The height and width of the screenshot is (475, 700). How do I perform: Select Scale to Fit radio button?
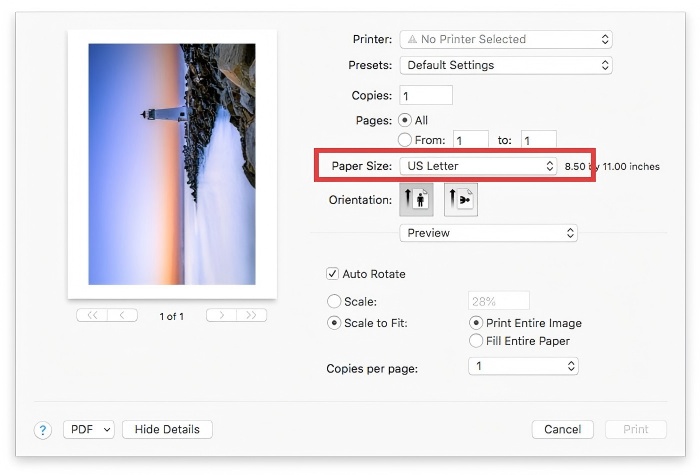334,323
